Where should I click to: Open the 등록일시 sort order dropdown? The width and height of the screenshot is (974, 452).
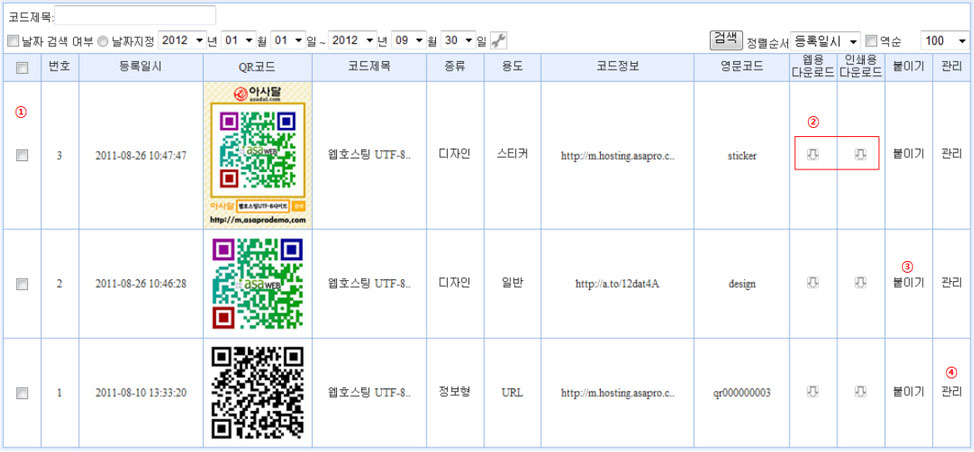pos(825,41)
